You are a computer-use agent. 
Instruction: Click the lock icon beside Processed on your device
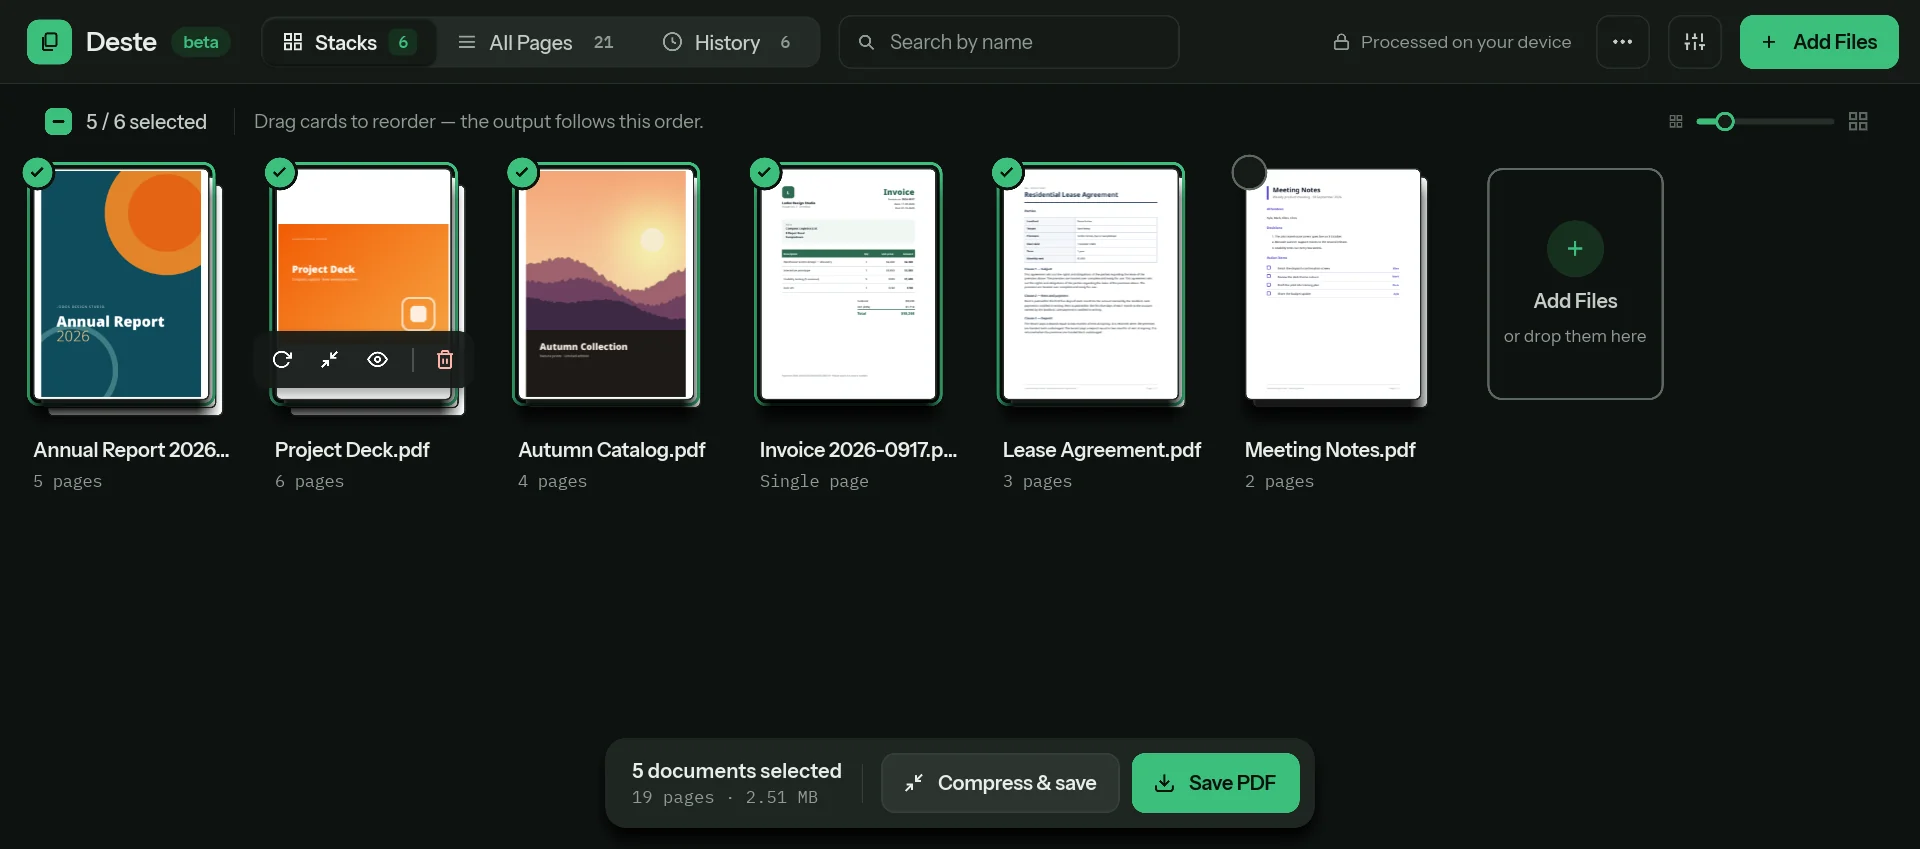pos(1341,42)
